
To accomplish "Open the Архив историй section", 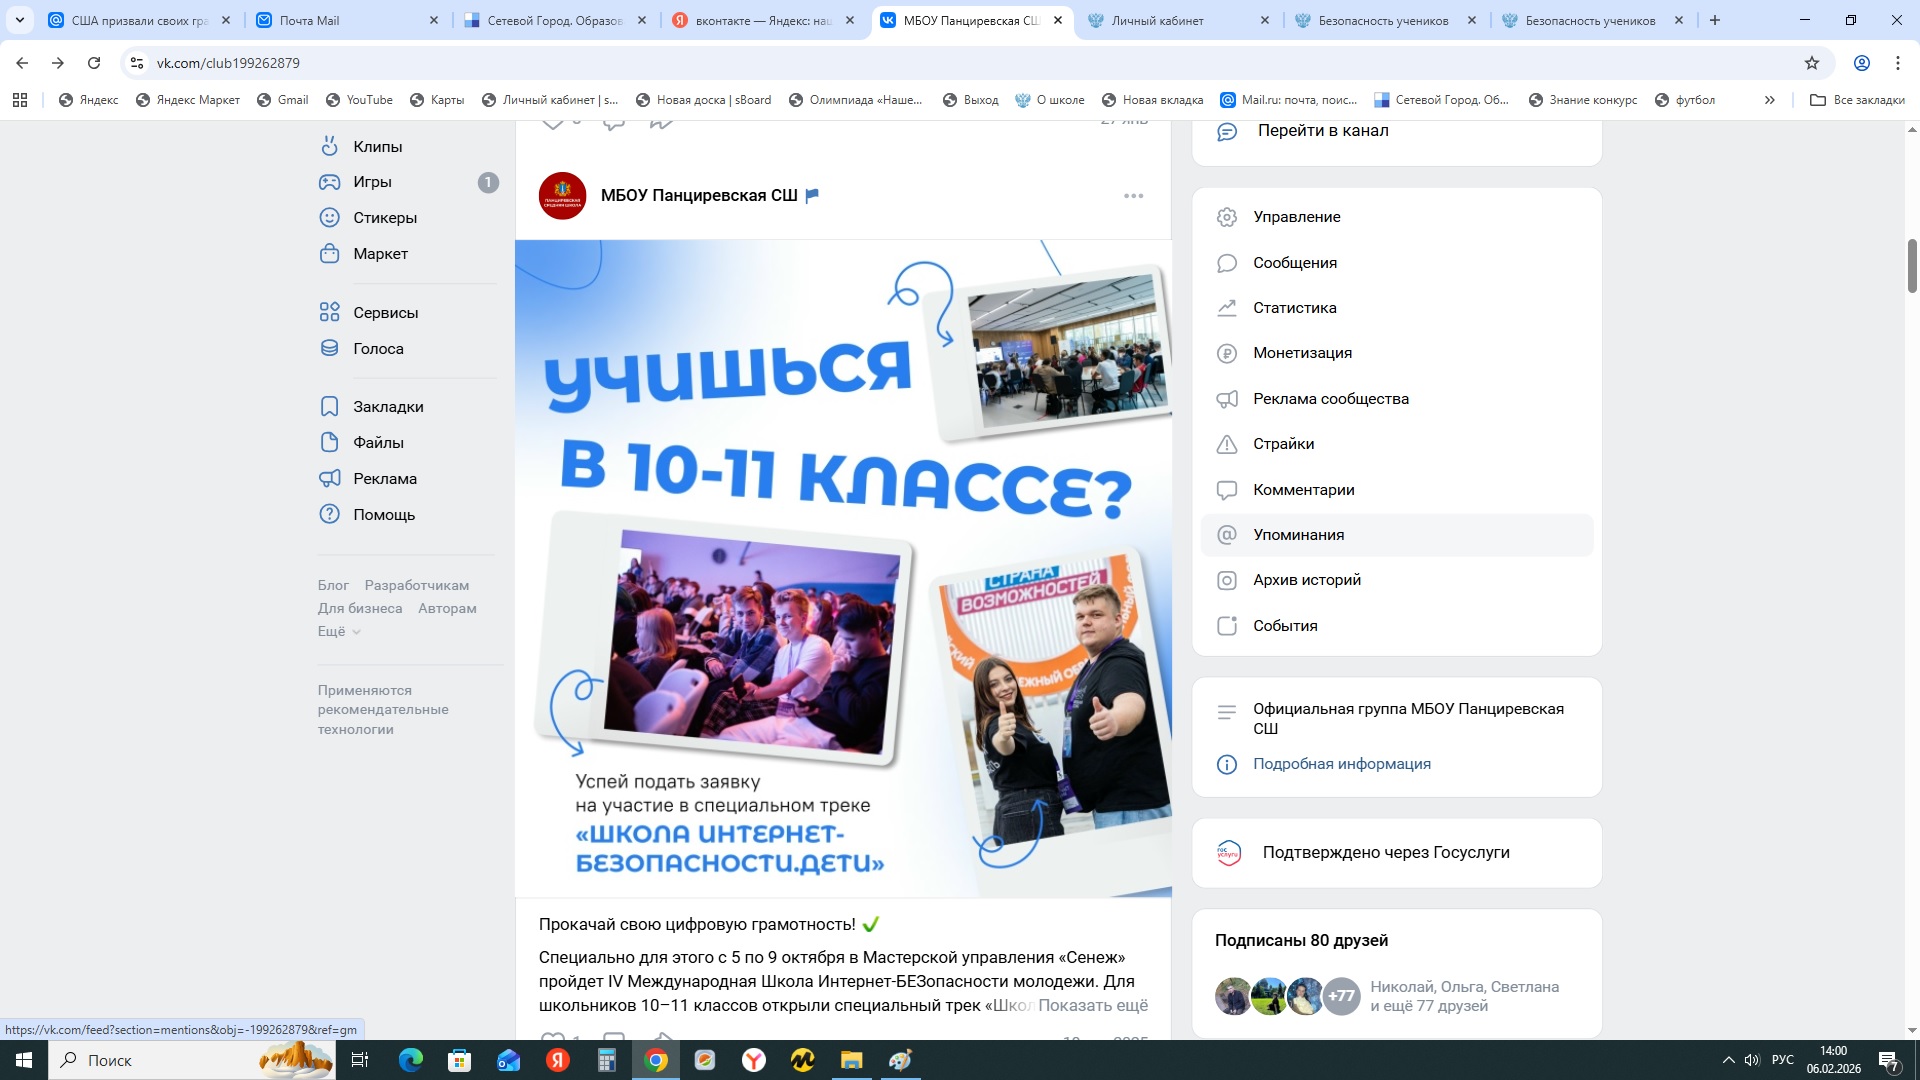I will pos(1307,580).
